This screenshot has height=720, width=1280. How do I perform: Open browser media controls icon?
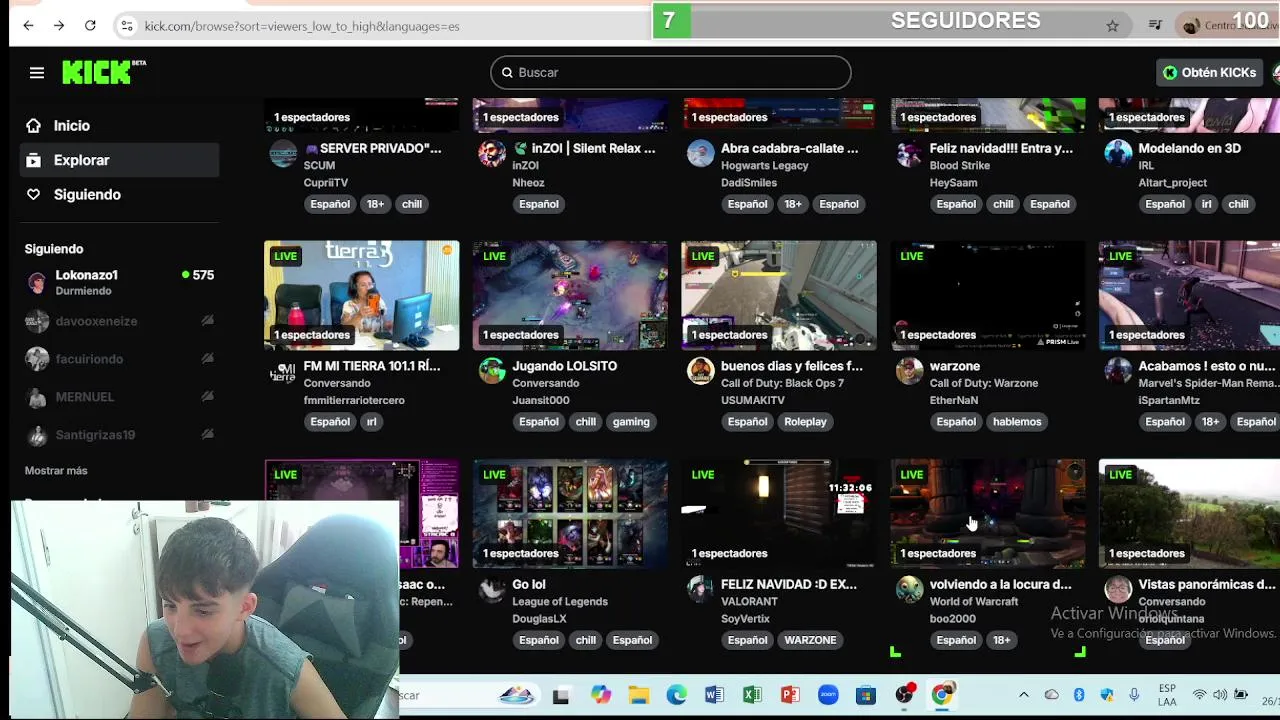pos(1155,26)
